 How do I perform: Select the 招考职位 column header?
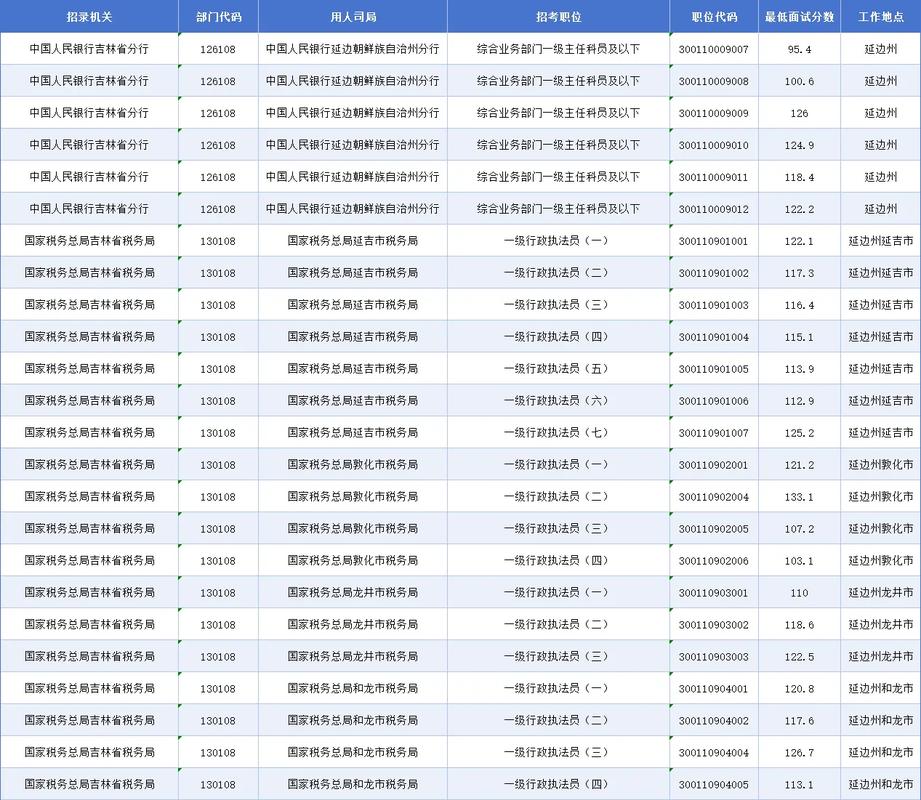pos(558,17)
